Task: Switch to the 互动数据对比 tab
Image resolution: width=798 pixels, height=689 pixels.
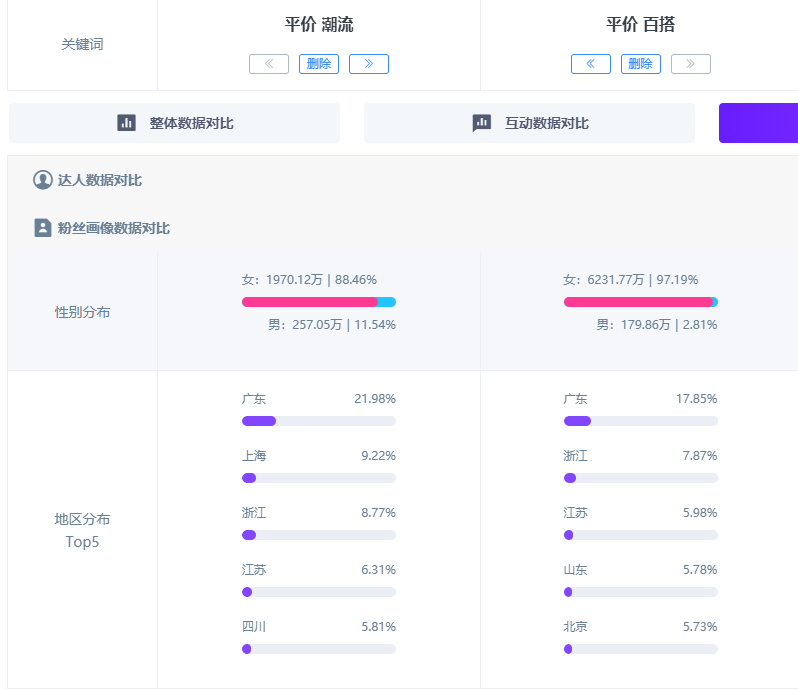Action: click(529, 123)
